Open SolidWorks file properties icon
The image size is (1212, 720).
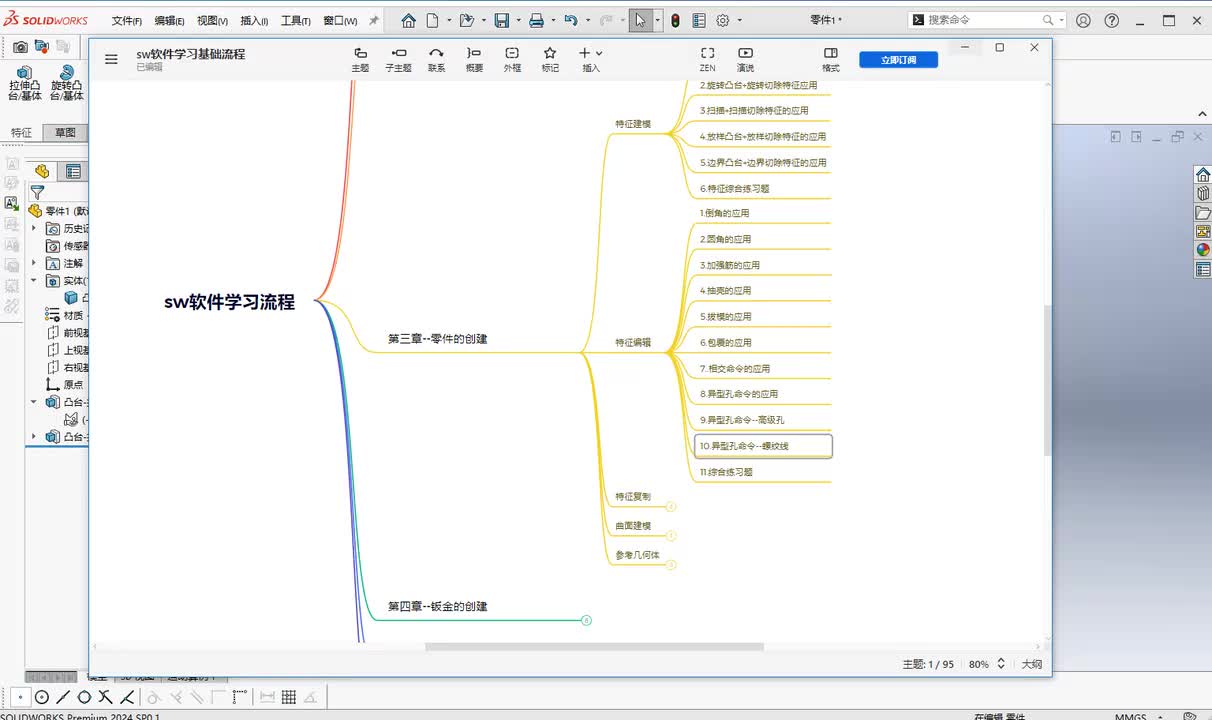tap(699, 20)
